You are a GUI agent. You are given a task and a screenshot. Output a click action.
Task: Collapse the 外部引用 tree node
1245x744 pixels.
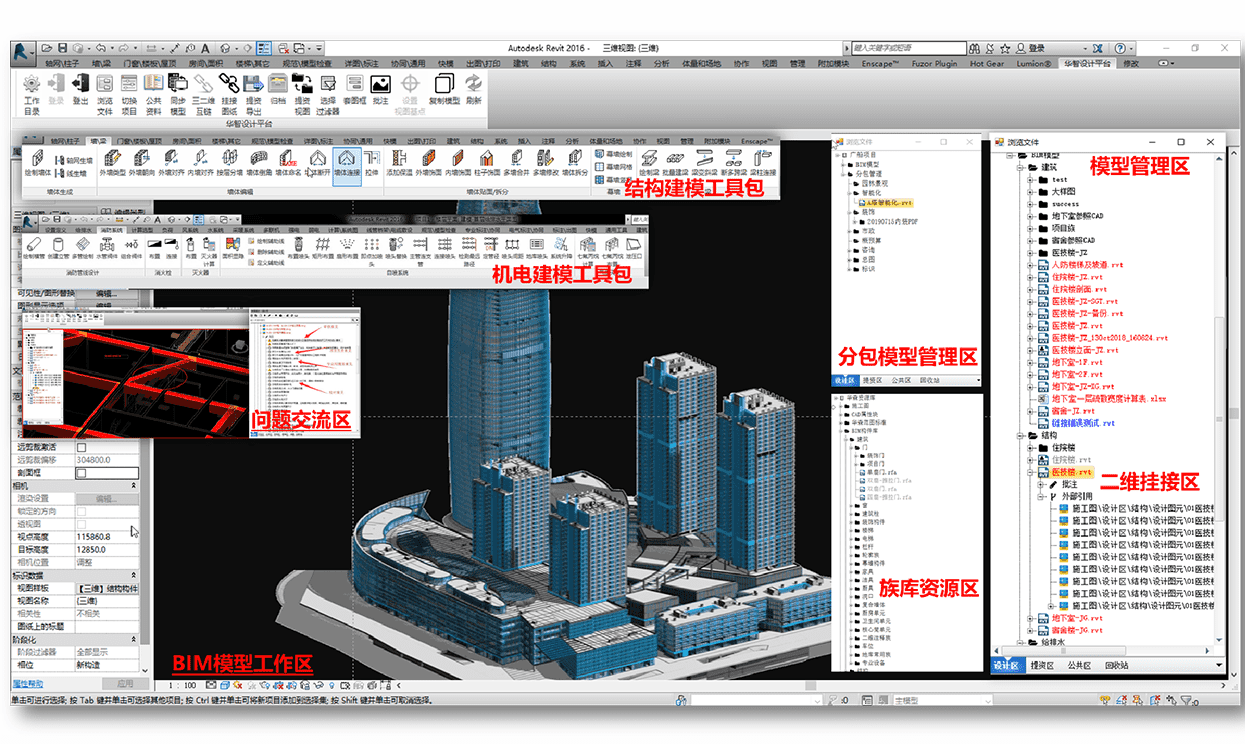click(1042, 496)
